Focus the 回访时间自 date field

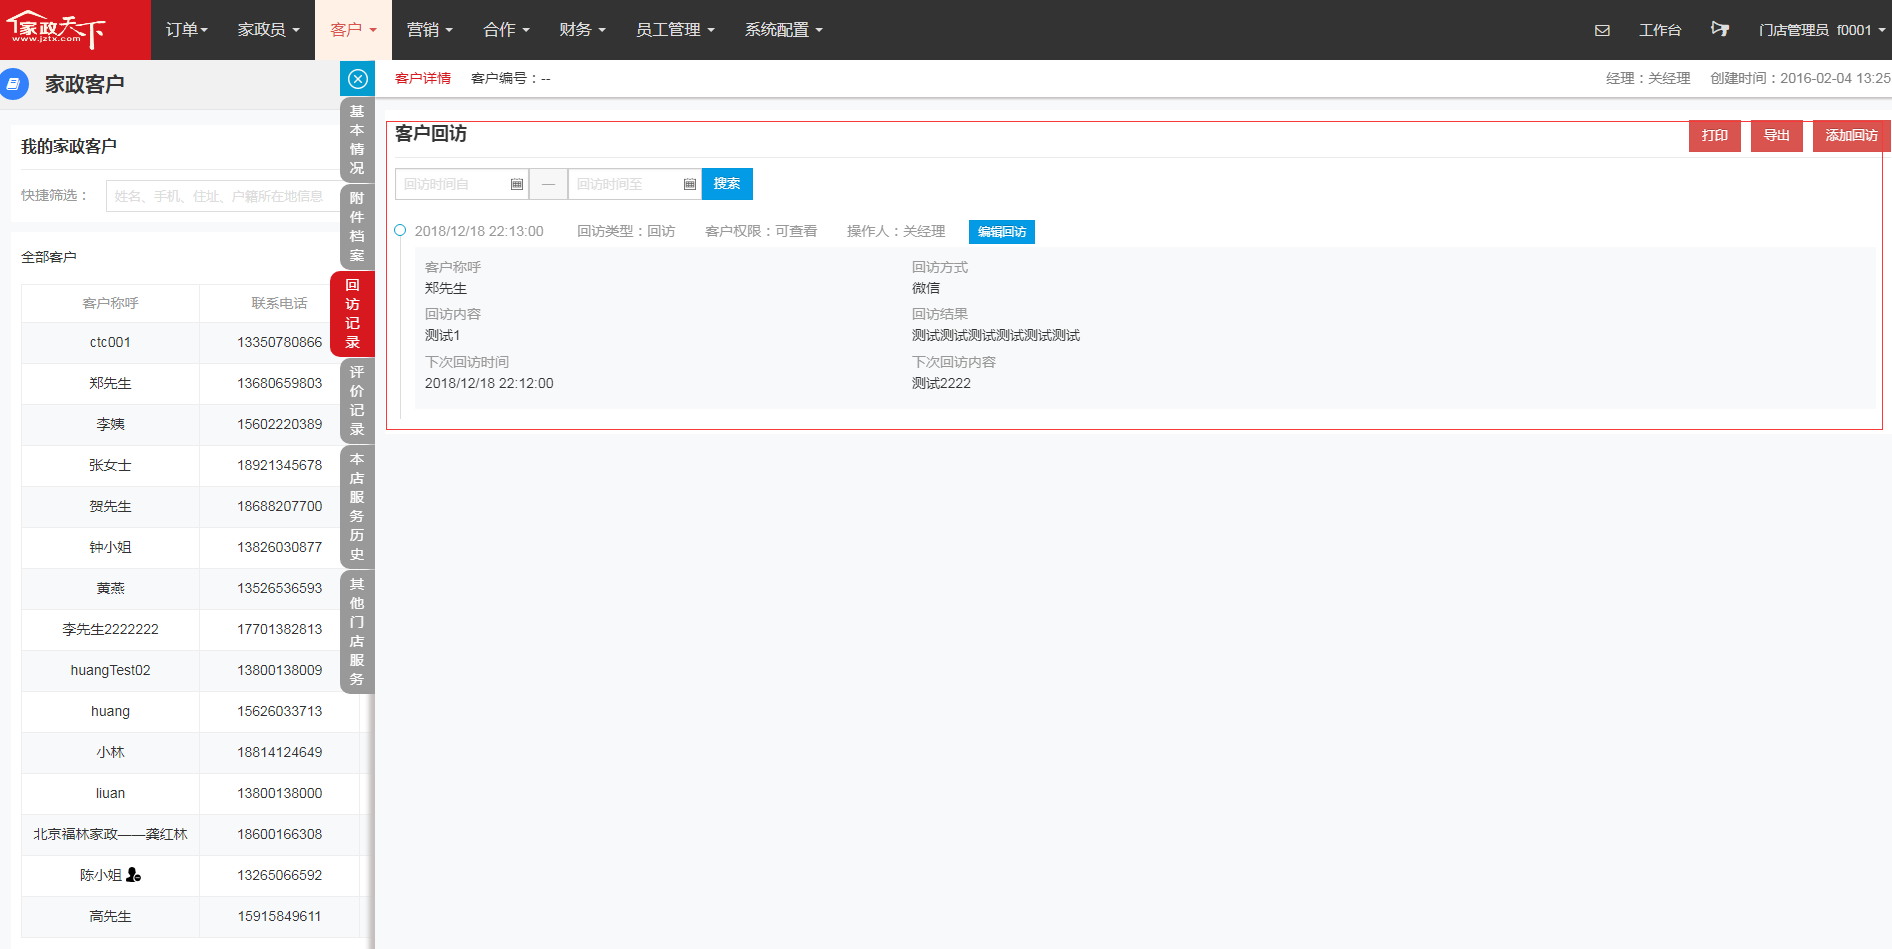click(x=462, y=184)
